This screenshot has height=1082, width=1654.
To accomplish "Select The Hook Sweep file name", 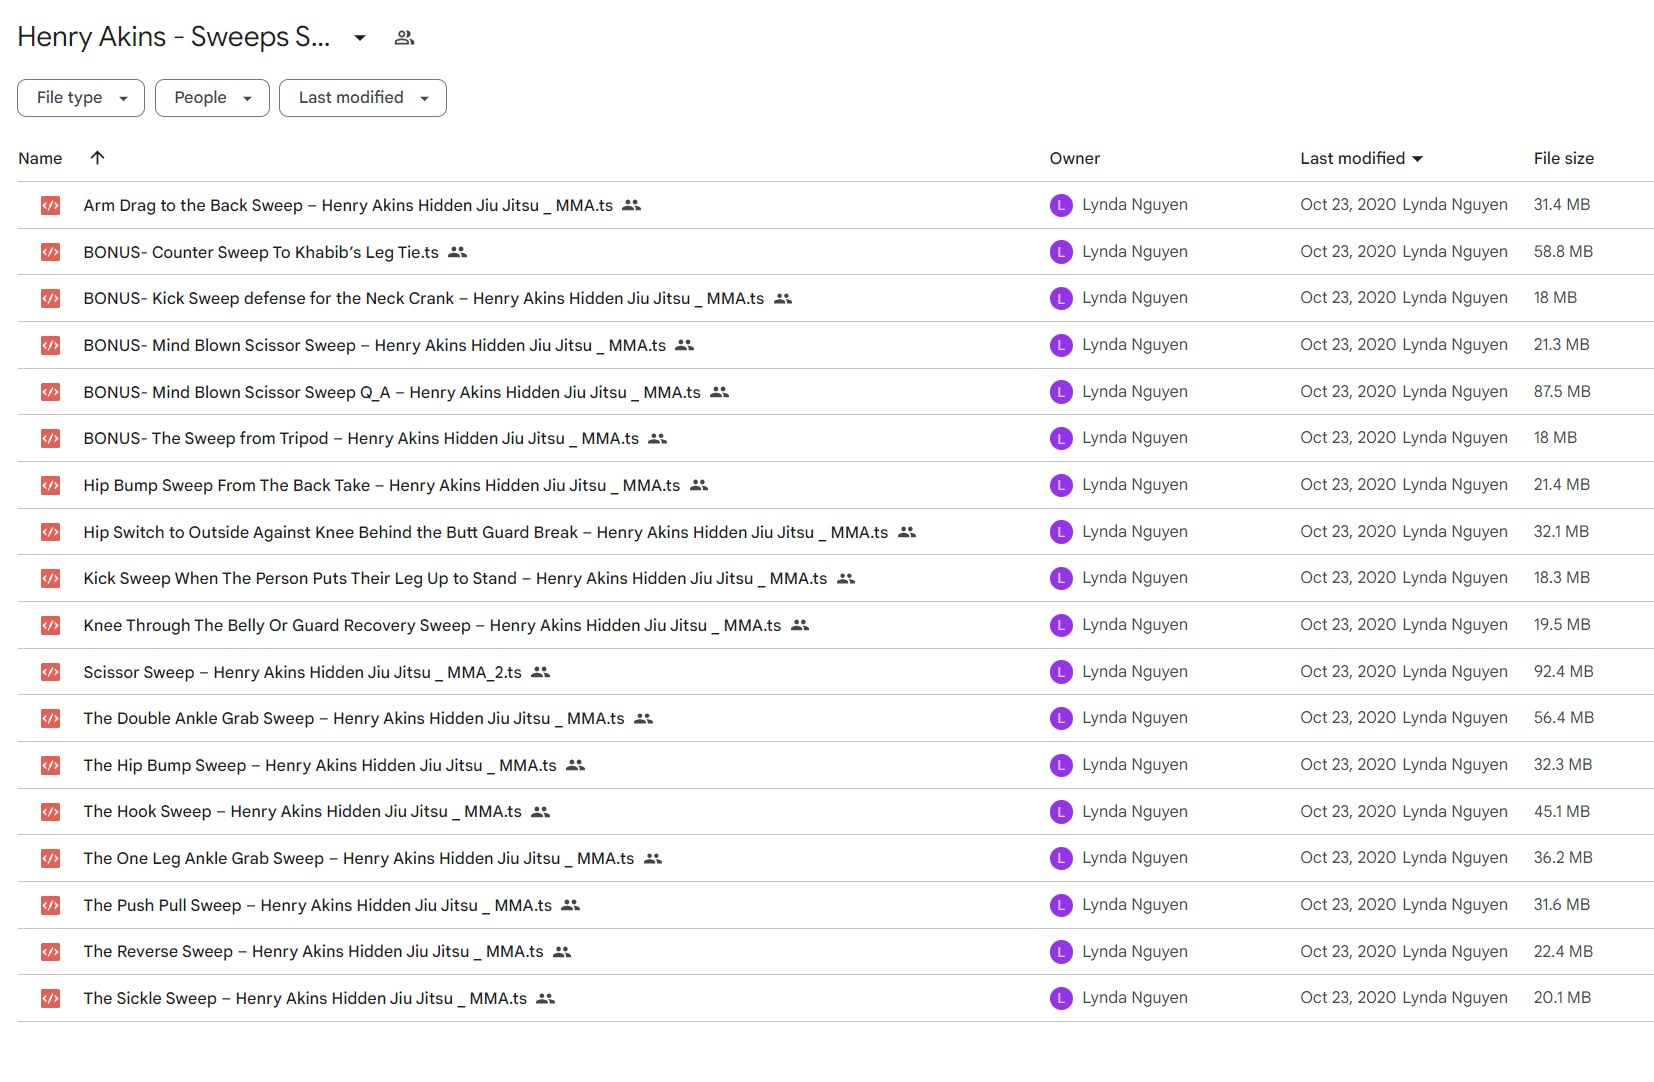I will click(x=302, y=812).
